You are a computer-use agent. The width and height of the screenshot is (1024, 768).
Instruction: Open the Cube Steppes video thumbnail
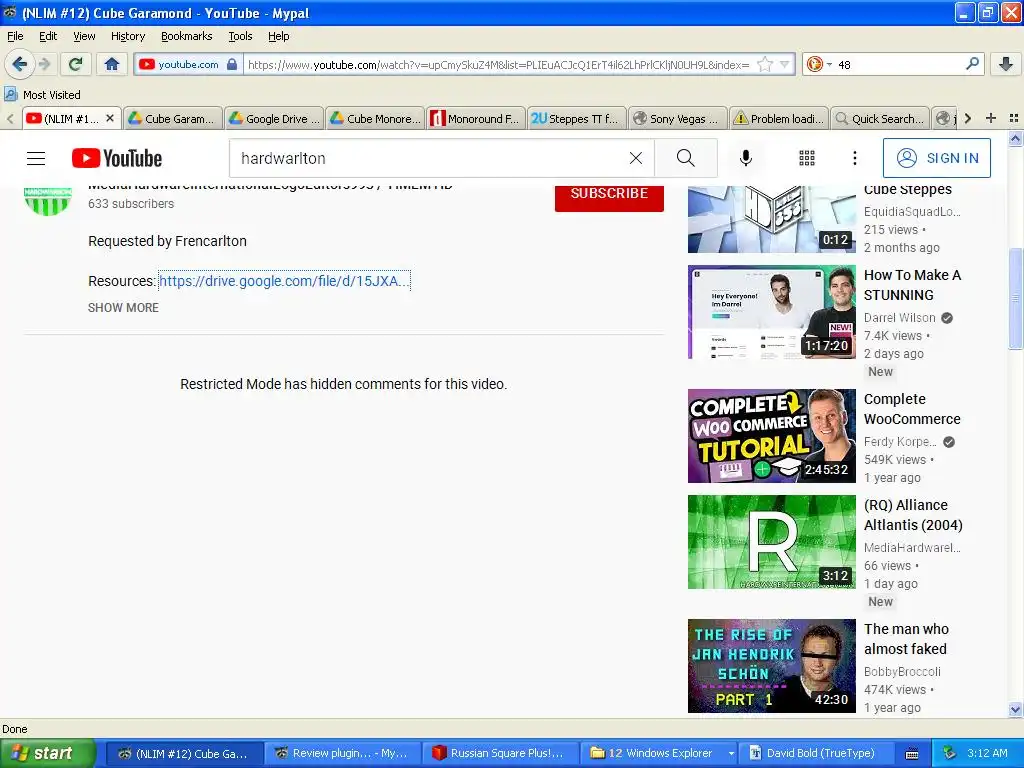[771, 219]
